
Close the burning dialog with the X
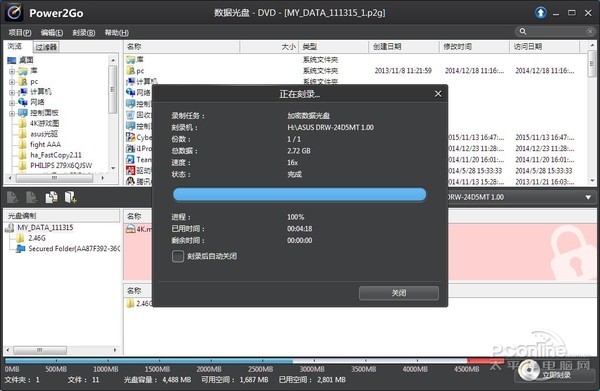[438, 94]
